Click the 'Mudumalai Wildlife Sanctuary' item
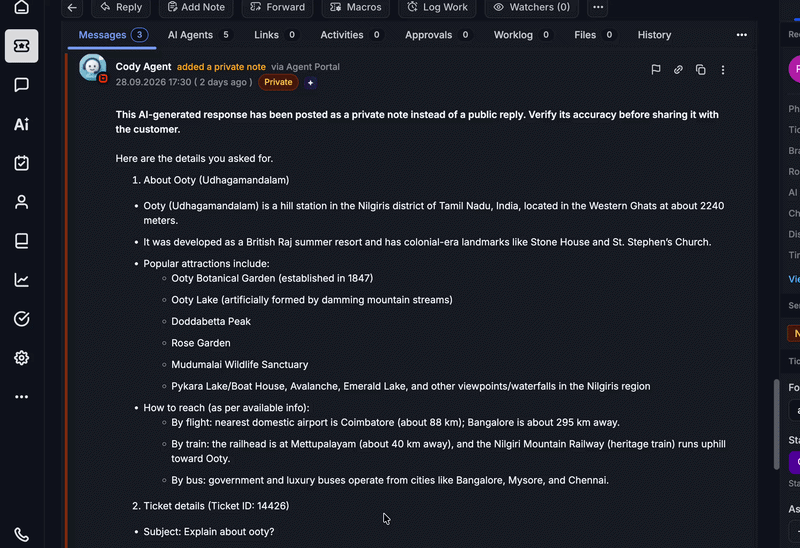Image resolution: width=800 pixels, height=548 pixels. tap(240, 364)
